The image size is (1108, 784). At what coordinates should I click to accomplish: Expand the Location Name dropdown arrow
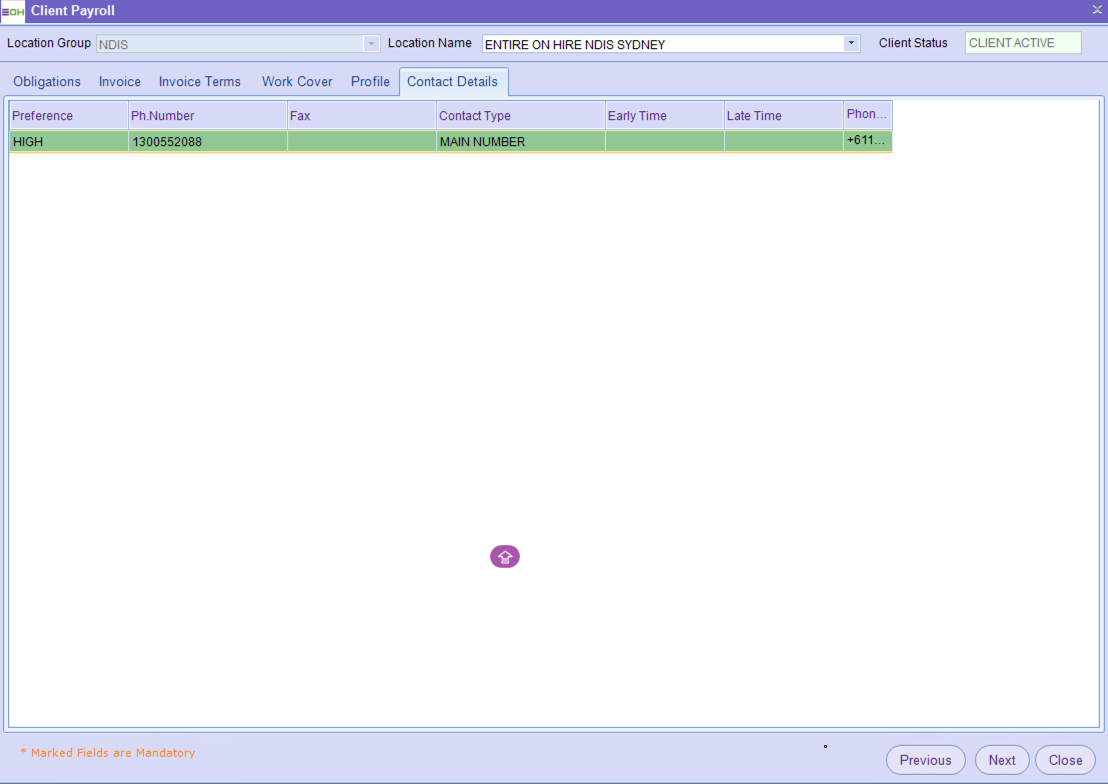point(851,43)
